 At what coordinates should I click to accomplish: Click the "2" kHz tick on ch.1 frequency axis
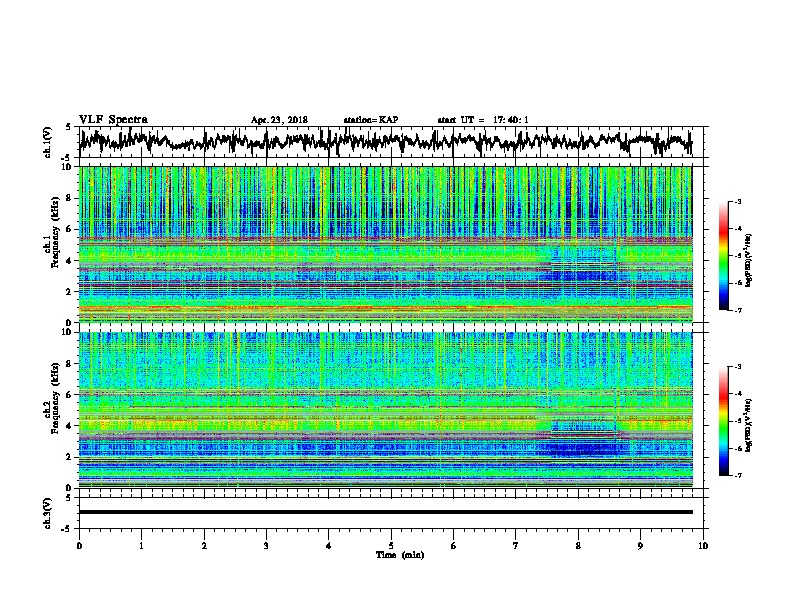69,291
